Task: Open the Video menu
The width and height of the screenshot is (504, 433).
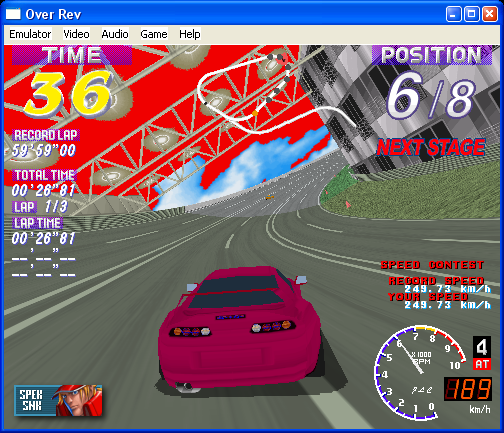Action: 76,34
